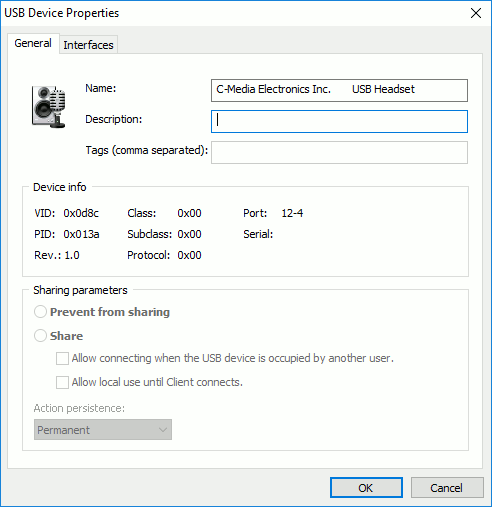Click the Protocol value 0x00
Viewport: 492px width, 507px height.
pos(189,255)
